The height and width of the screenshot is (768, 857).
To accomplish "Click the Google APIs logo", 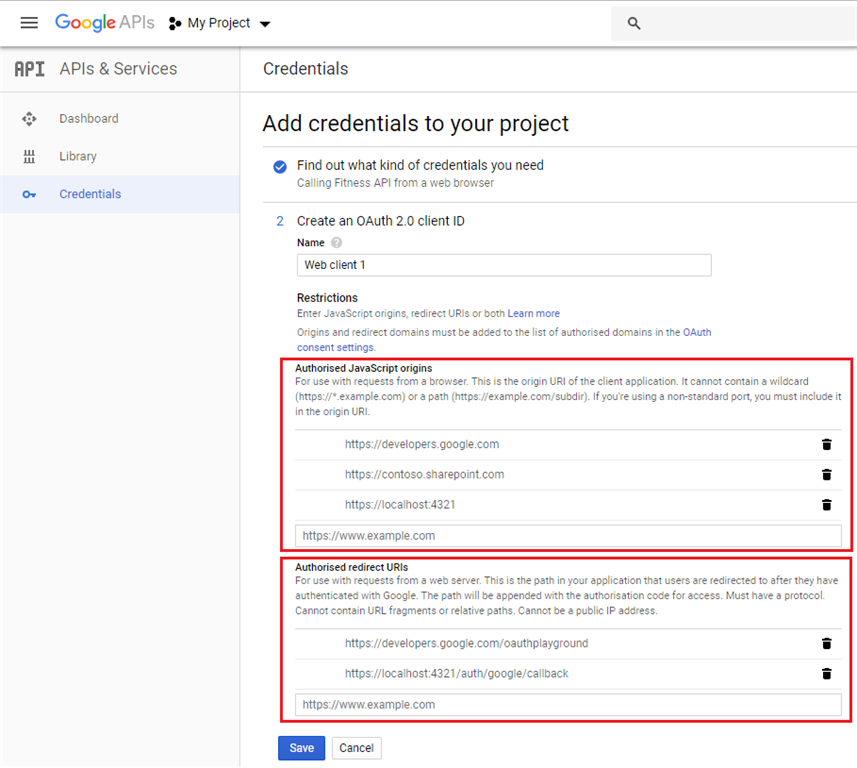I will point(105,22).
